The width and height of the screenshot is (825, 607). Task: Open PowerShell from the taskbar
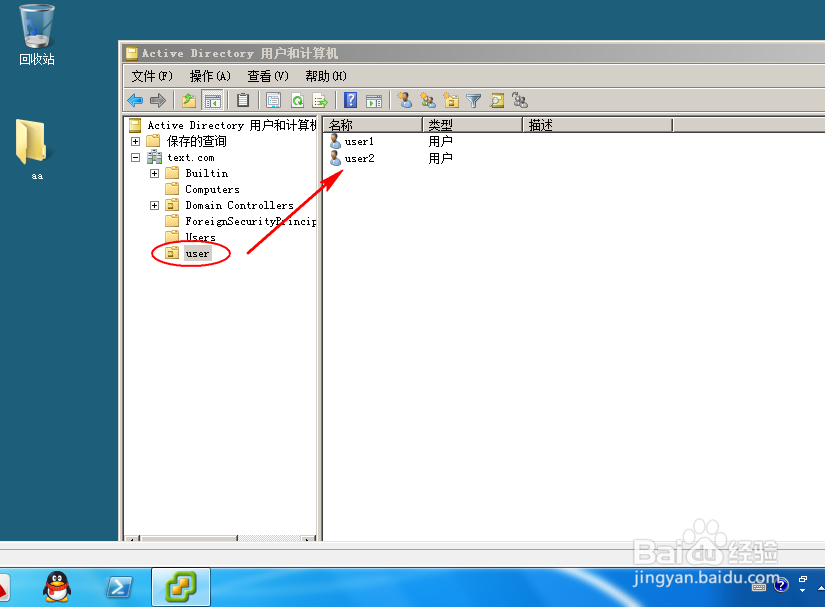[119, 587]
